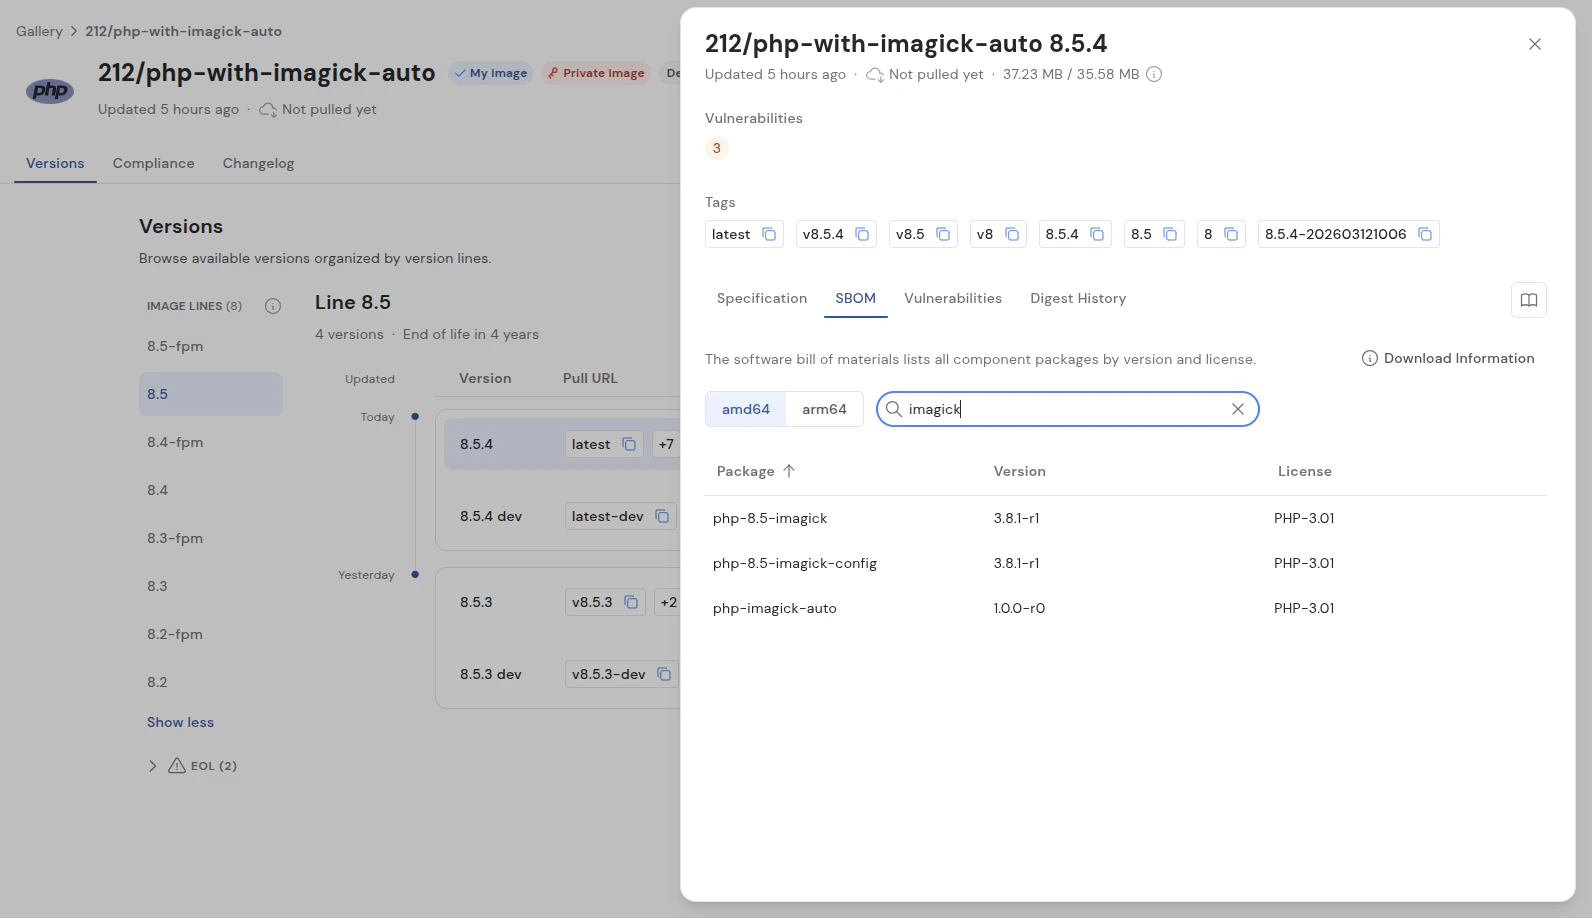Select 8.5-fpm image line
1592x919 pixels.
pyautogui.click(x=210, y=346)
